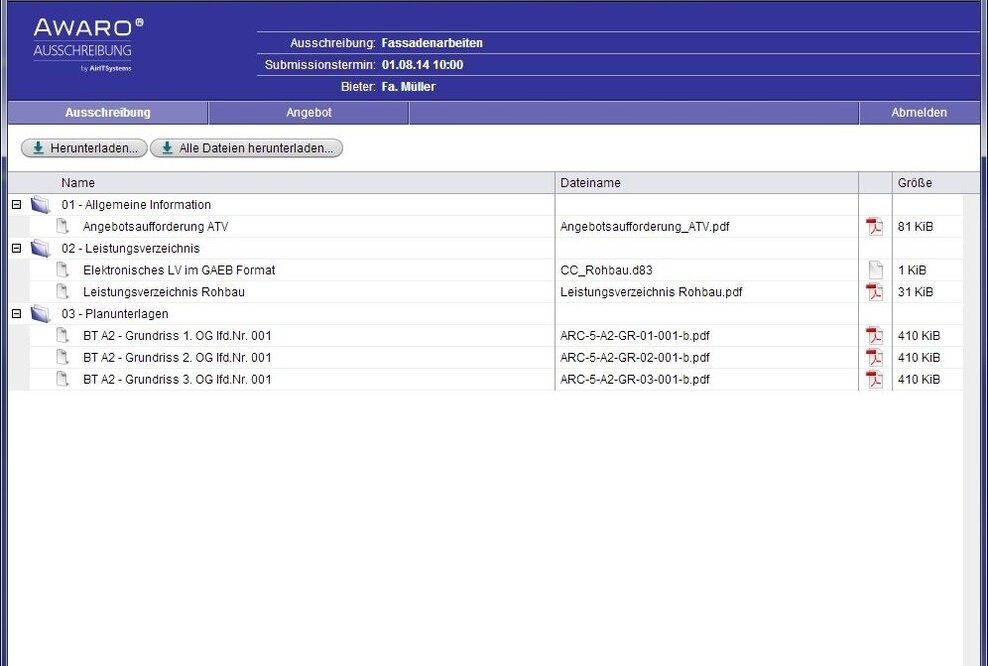The image size is (988, 666).
Task: Click the PDF icon for Leistungsverzeichnis Rohbau.pdf
Action: coord(875,292)
